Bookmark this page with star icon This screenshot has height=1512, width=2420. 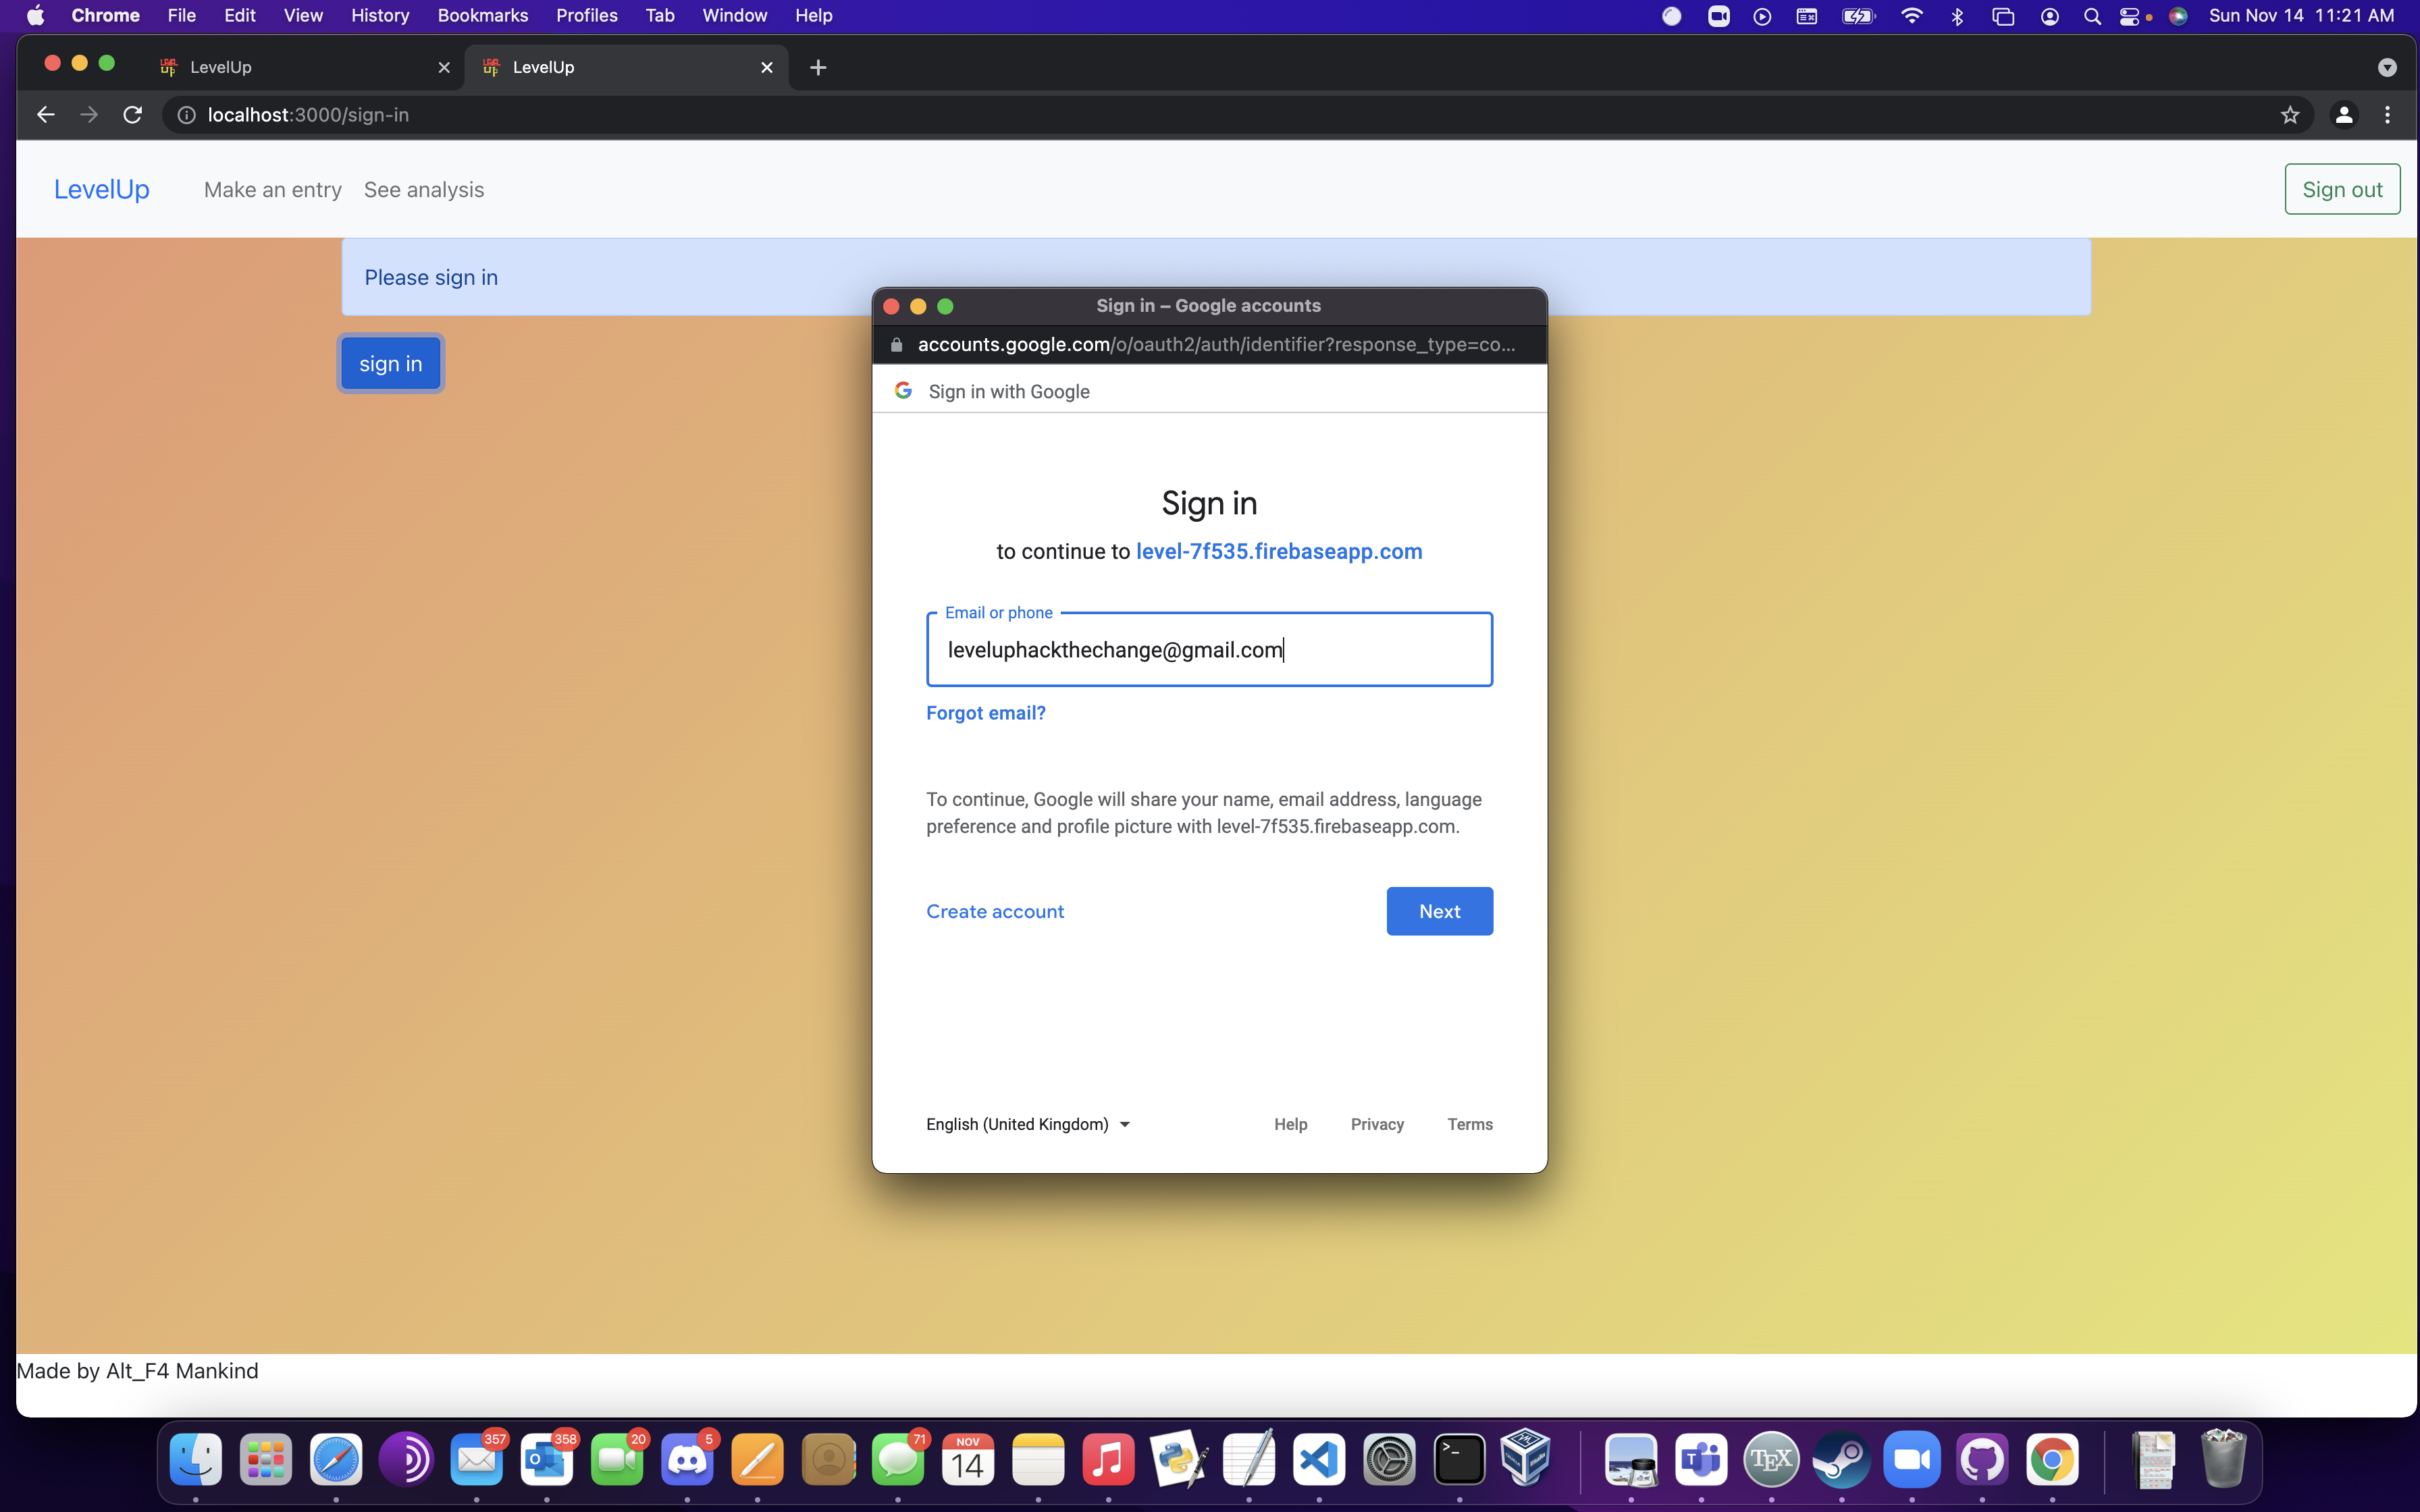pos(2290,115)
